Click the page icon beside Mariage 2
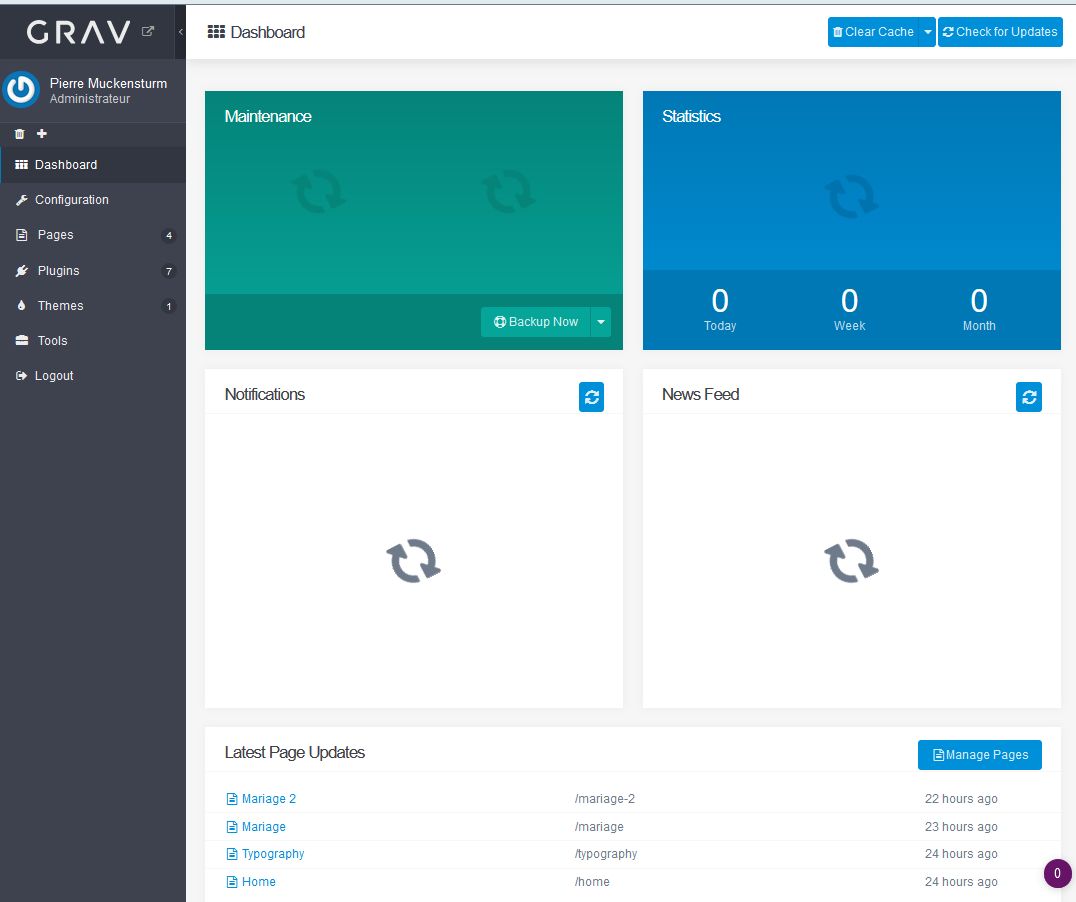 pyautogui.click(x=232, y=799)
